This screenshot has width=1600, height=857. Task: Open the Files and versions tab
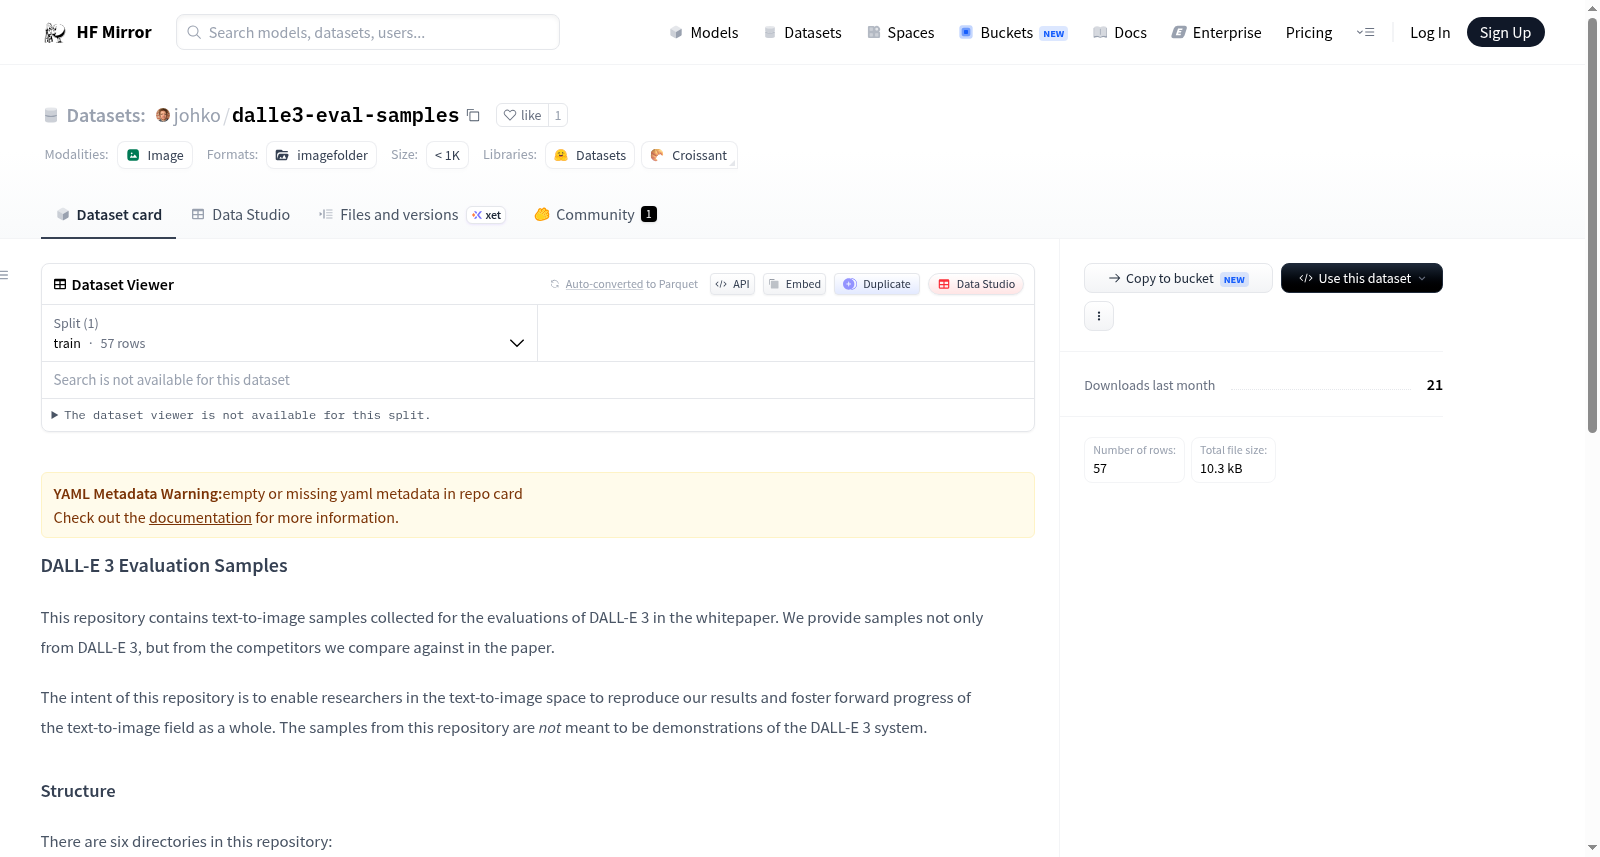coord(412,215)
